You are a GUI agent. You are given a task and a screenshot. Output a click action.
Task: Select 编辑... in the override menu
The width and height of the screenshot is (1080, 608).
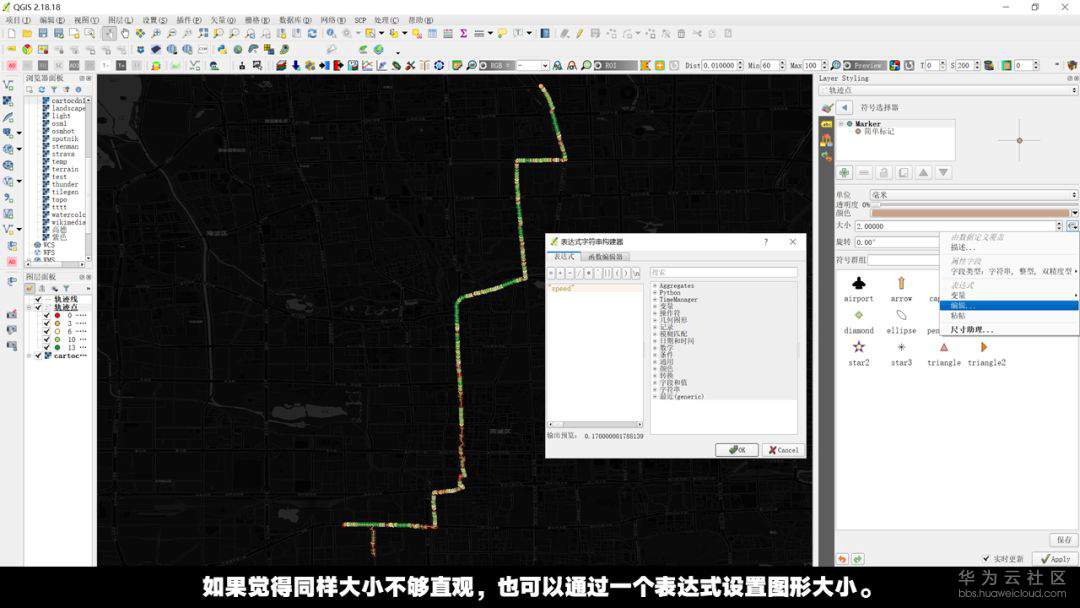(1009, 306)
